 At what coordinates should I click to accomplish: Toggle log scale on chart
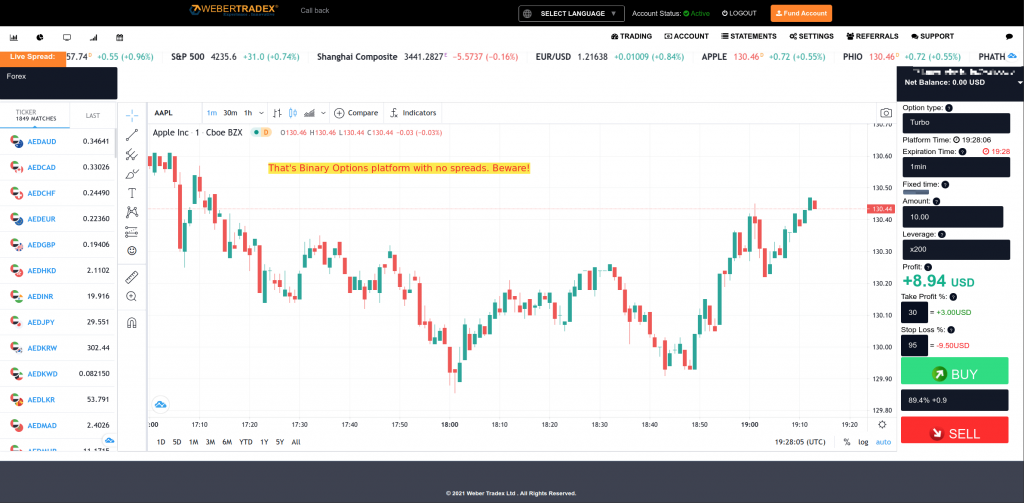[863, 442]
